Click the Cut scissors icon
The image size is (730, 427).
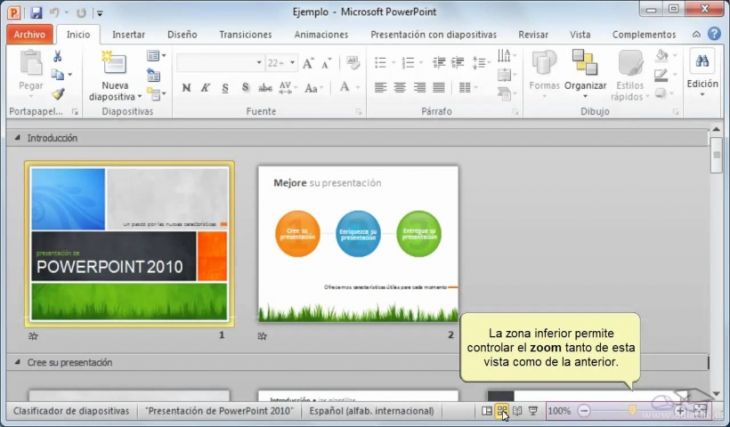tap(58, 56)
